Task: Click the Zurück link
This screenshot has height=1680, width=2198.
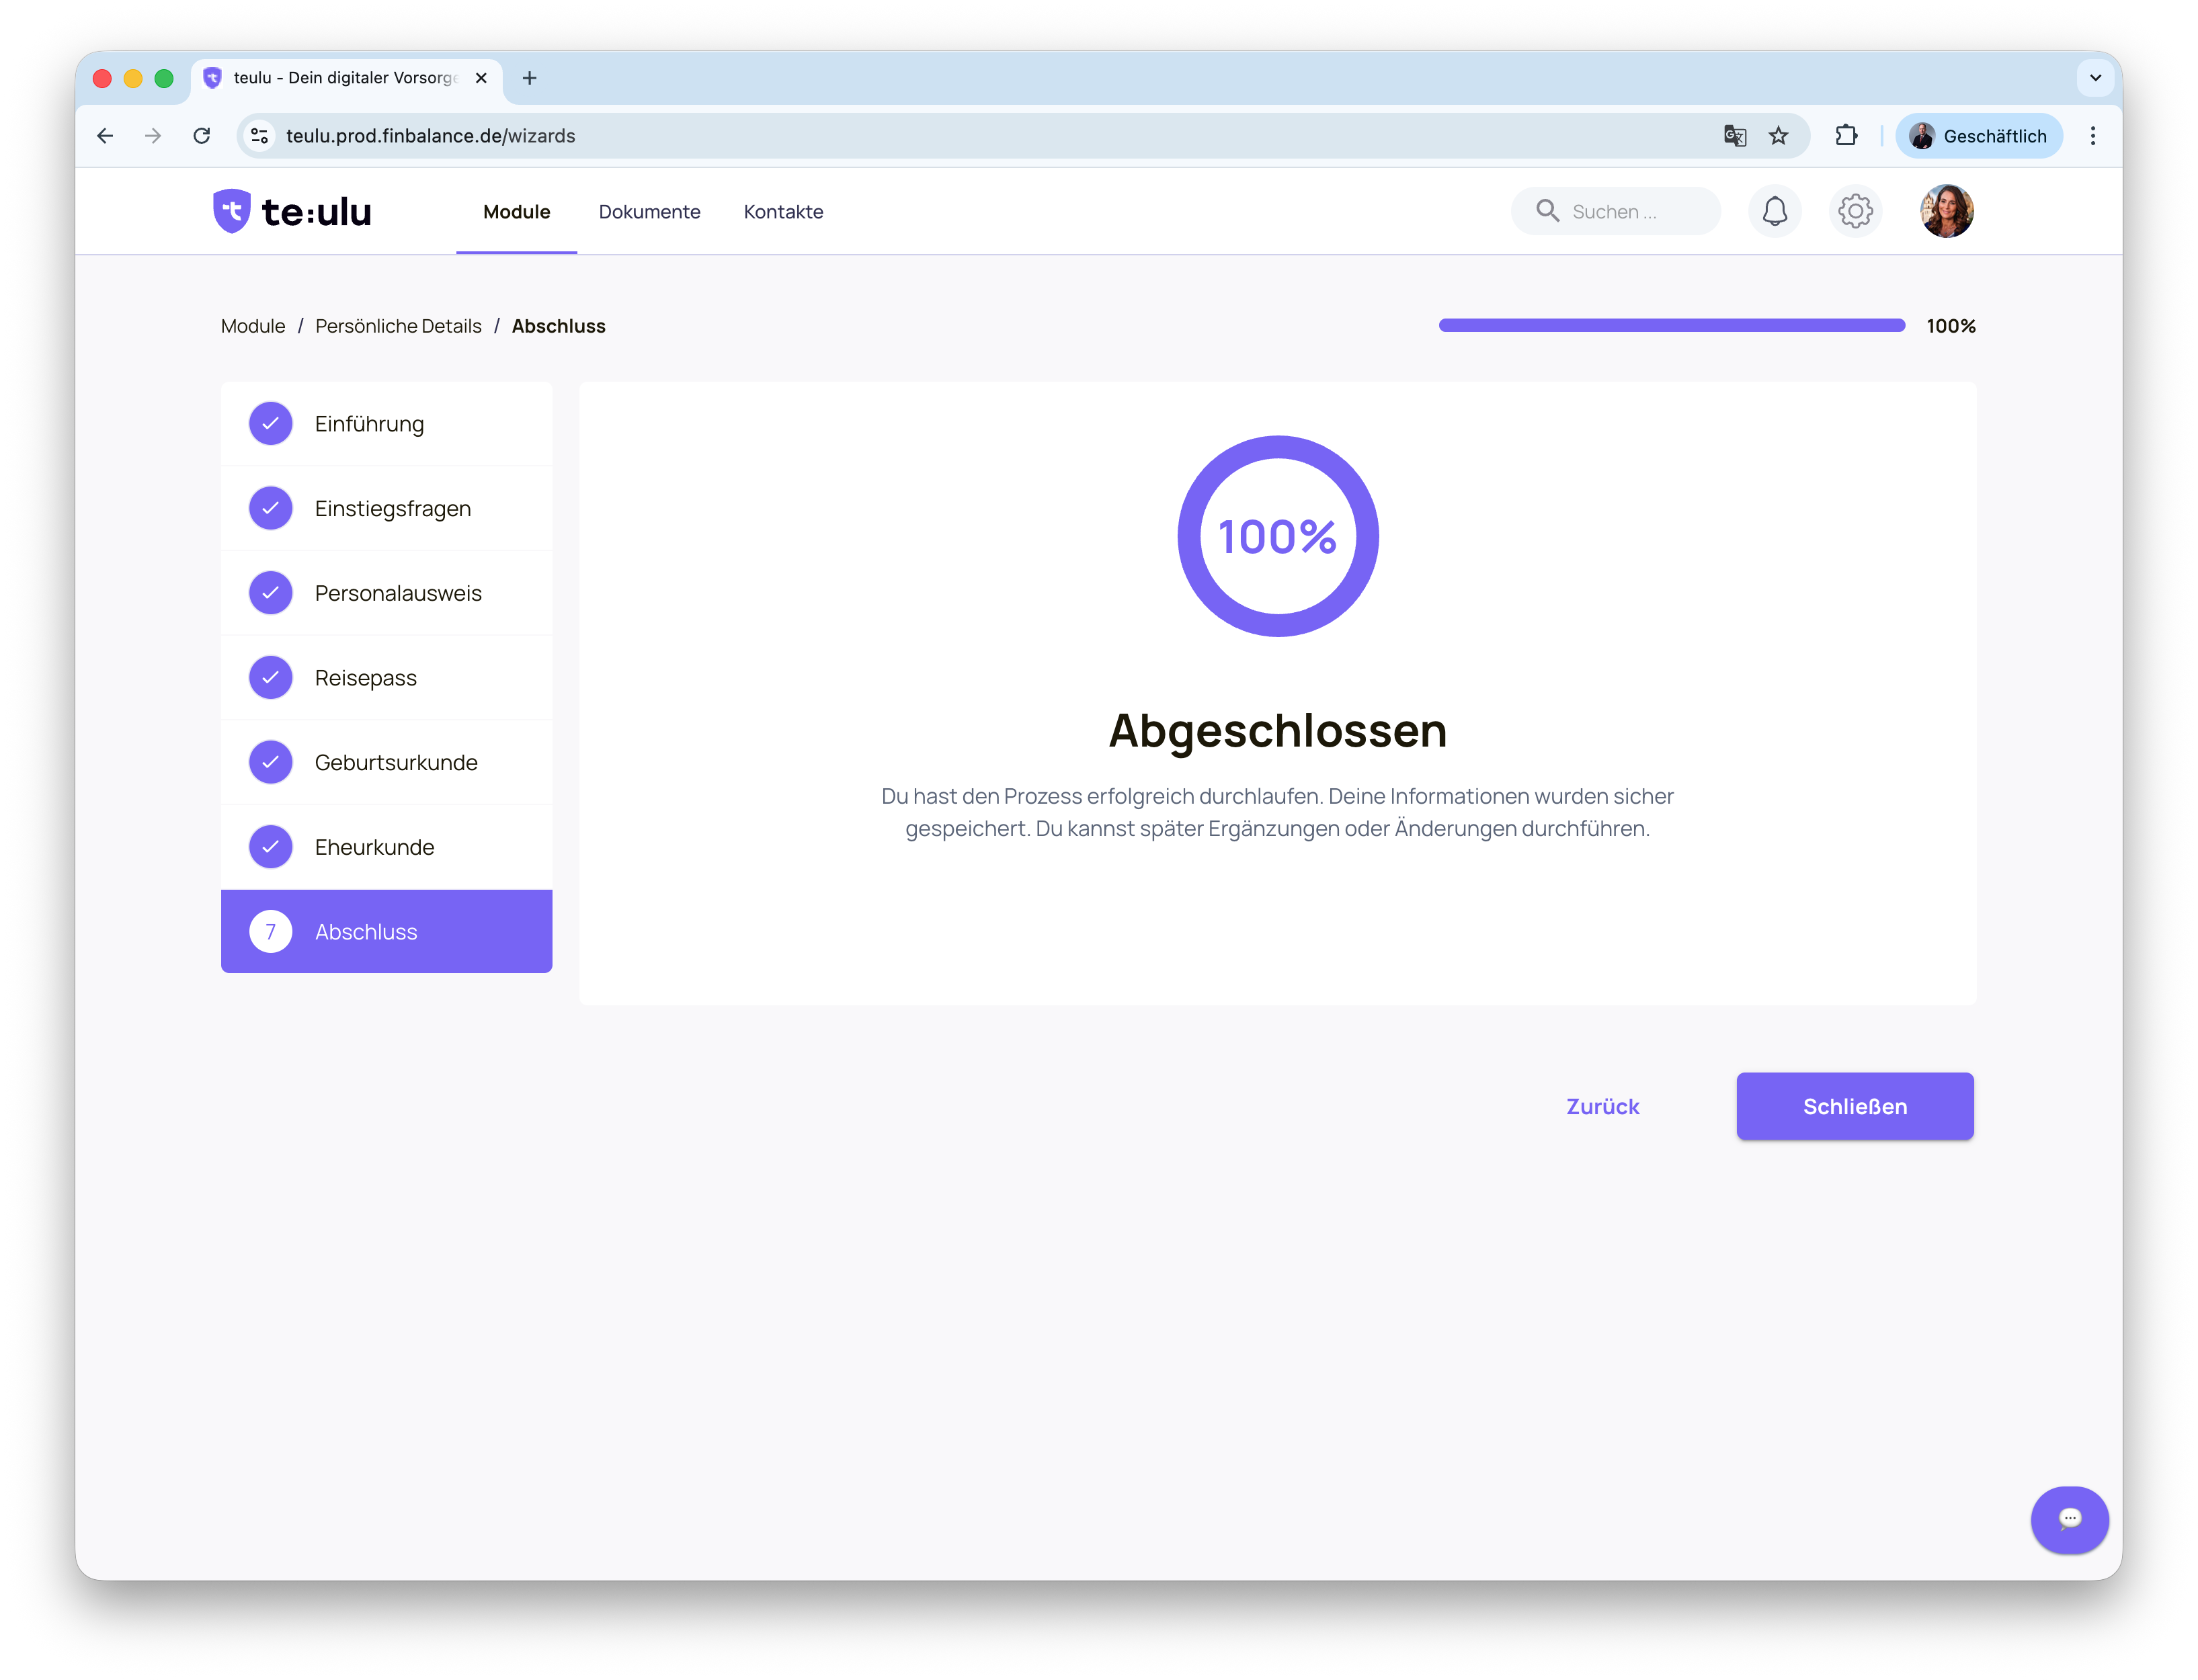Action: pyautogui.click(x=1602, y=1106)
